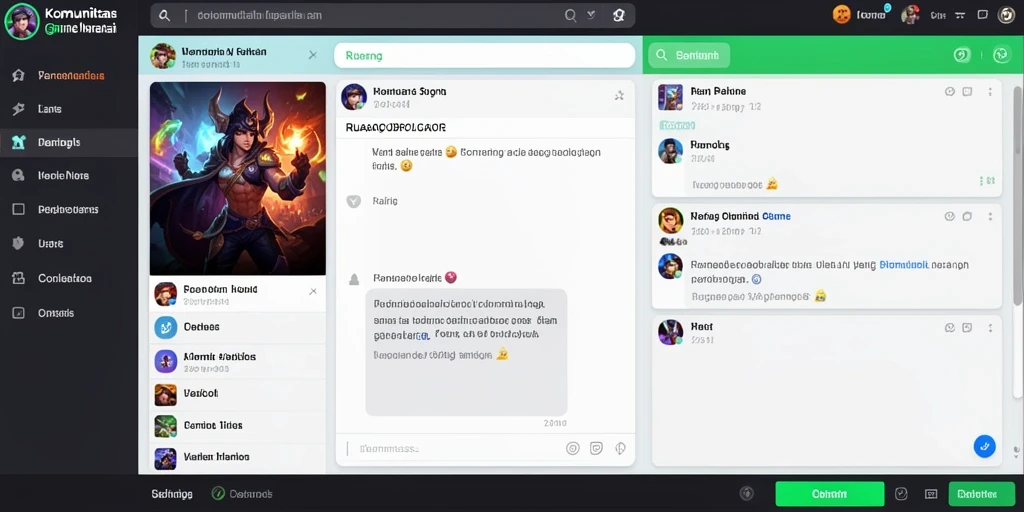Toggle the star pin icon in chat header
The height and width of the screenshot is (512, 1024).
[619, 96]
